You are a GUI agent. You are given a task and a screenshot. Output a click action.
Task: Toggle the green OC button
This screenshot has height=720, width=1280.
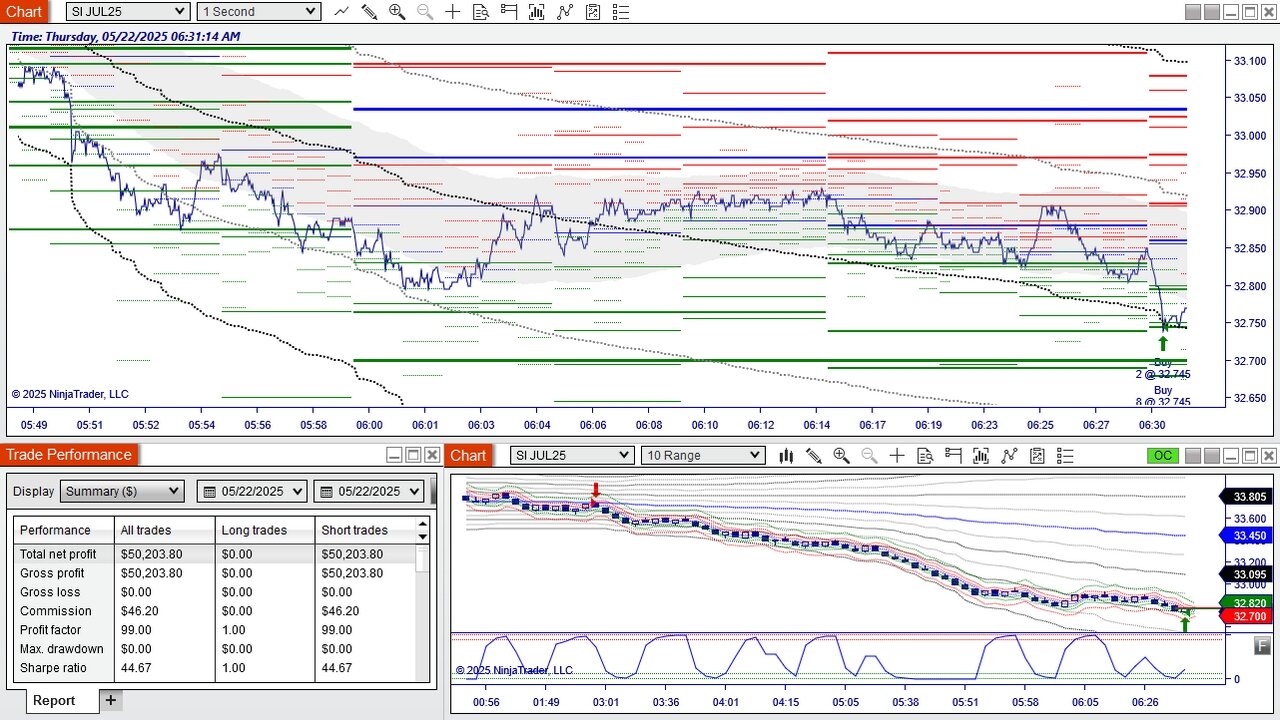pos(1162,455)
